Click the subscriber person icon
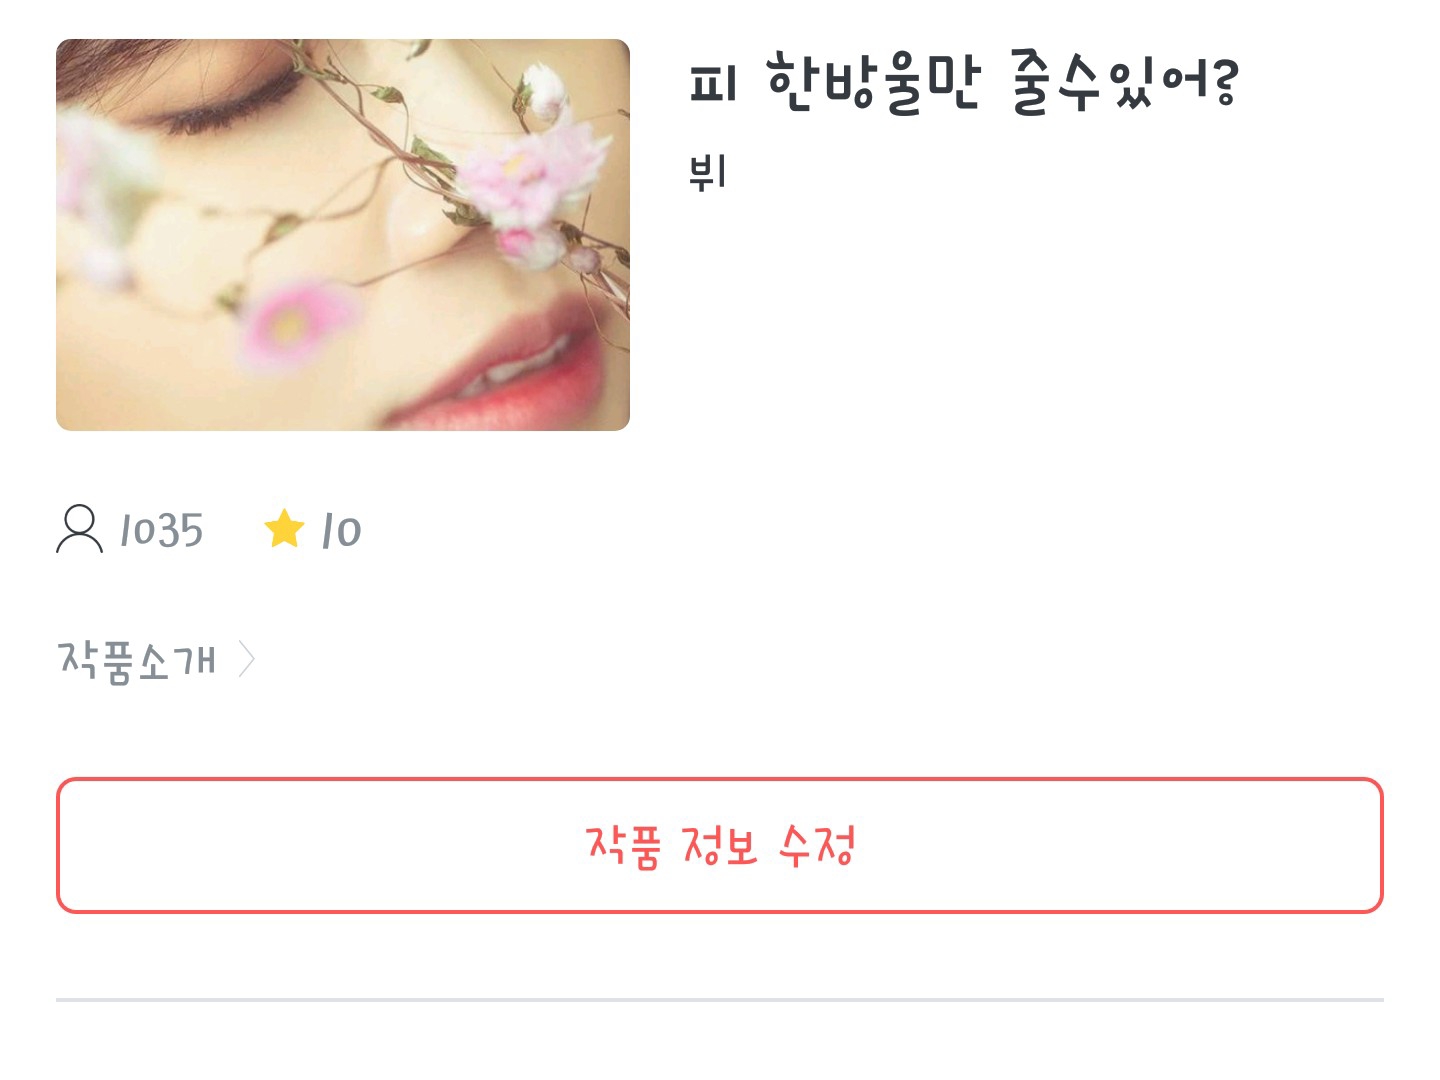This screenshot has height=1080, width=1440. coord(79,529)
